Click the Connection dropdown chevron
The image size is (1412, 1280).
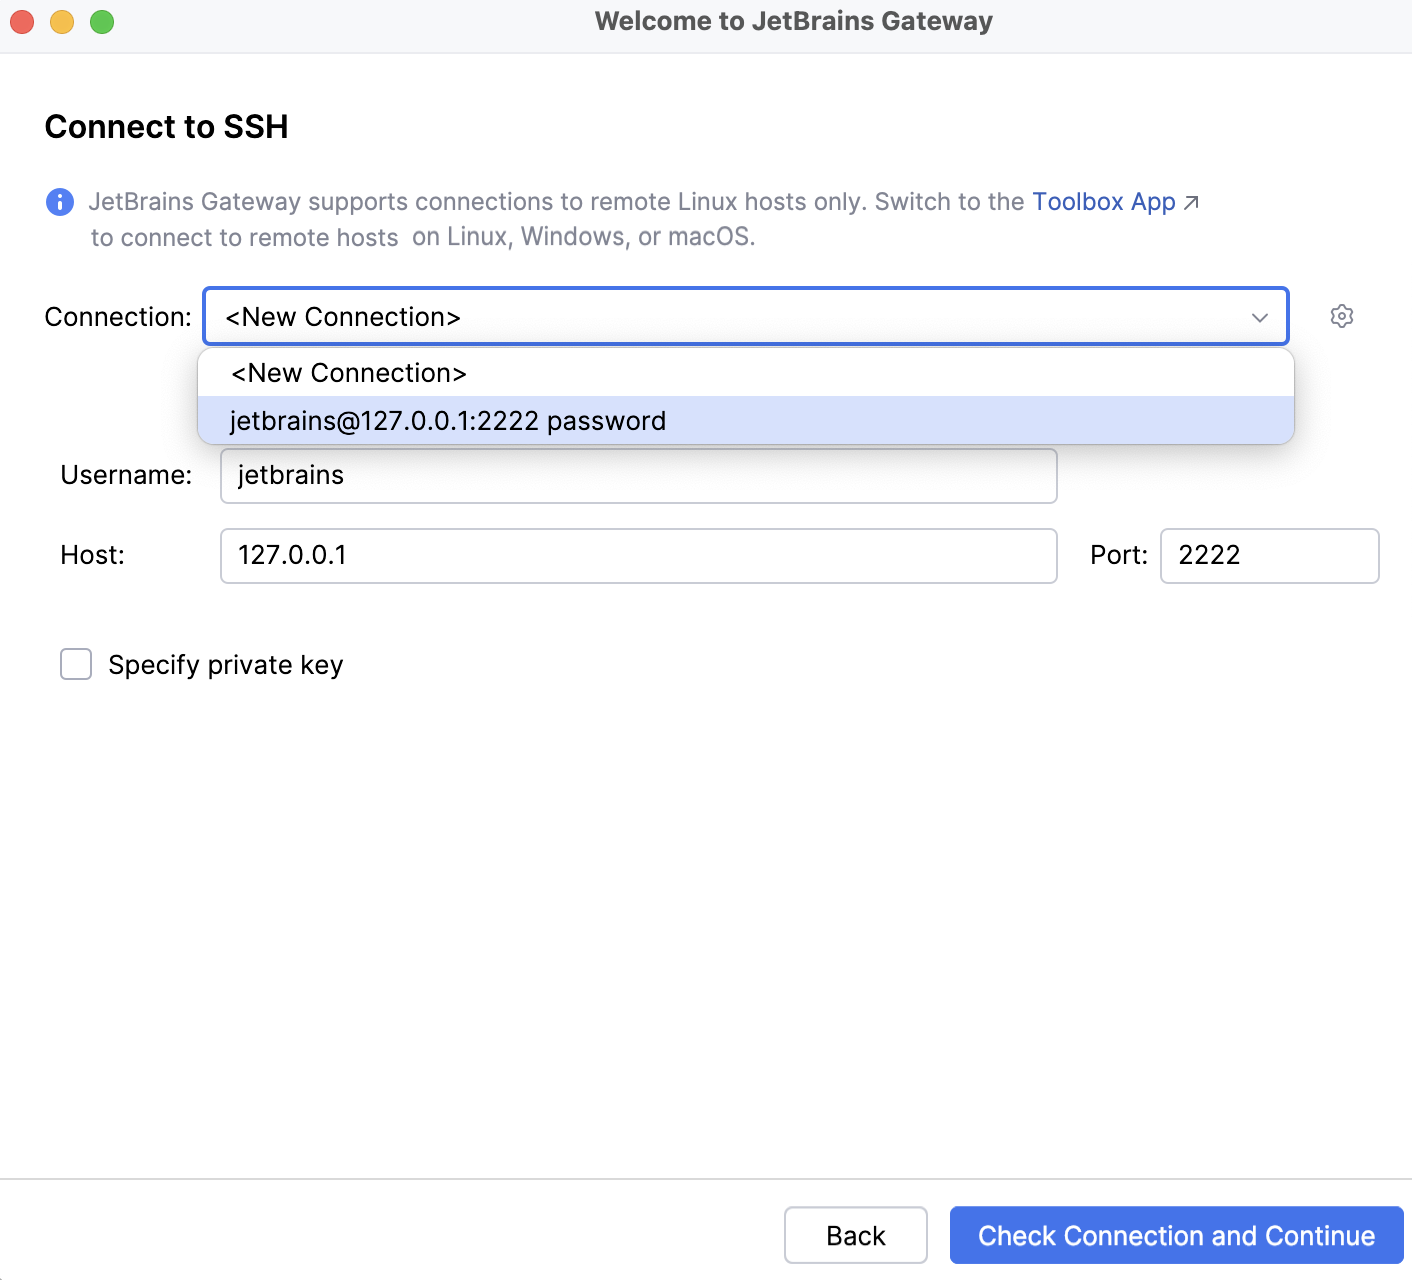(1259, 317)
